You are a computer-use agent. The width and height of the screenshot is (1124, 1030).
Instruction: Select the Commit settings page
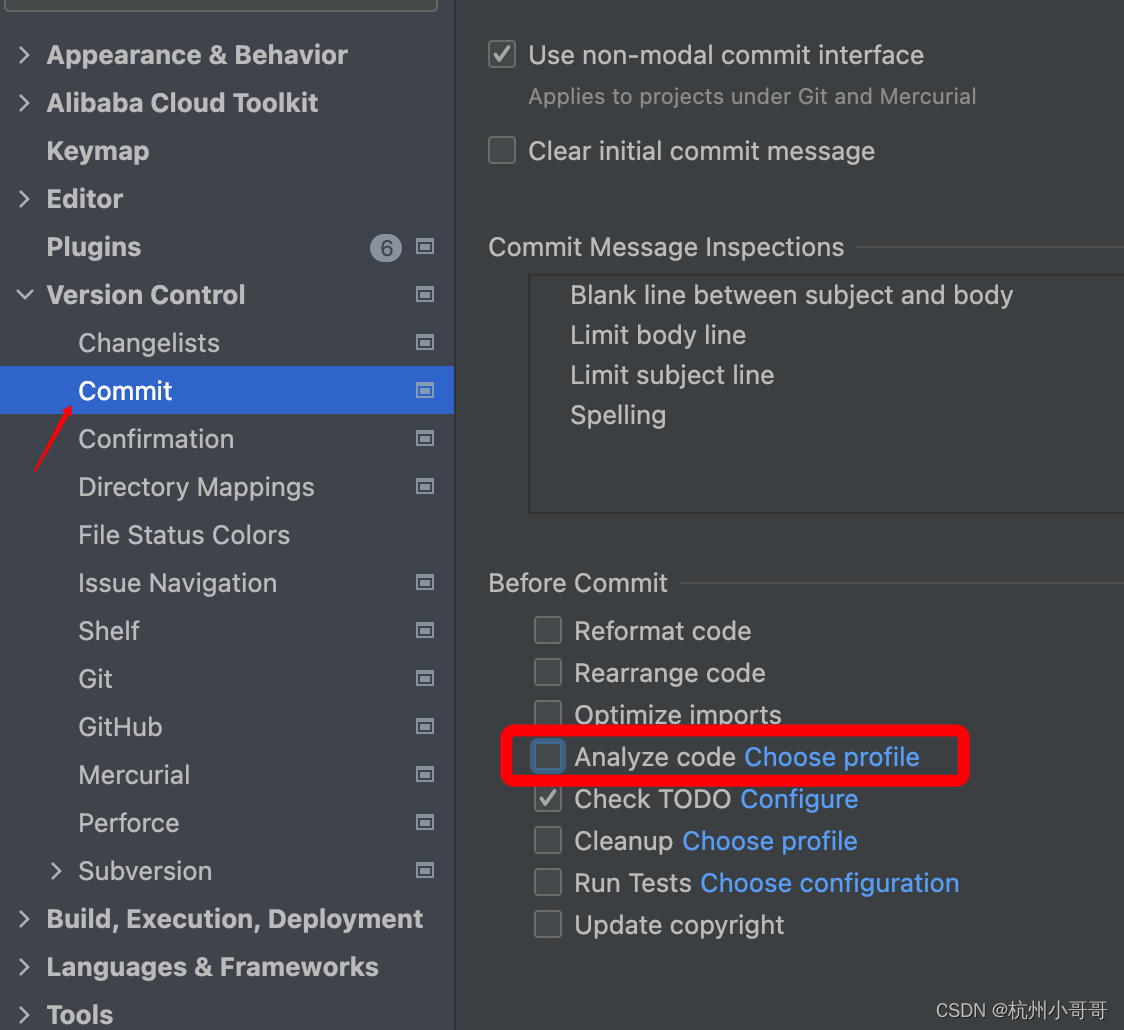[x=227, y=391]
